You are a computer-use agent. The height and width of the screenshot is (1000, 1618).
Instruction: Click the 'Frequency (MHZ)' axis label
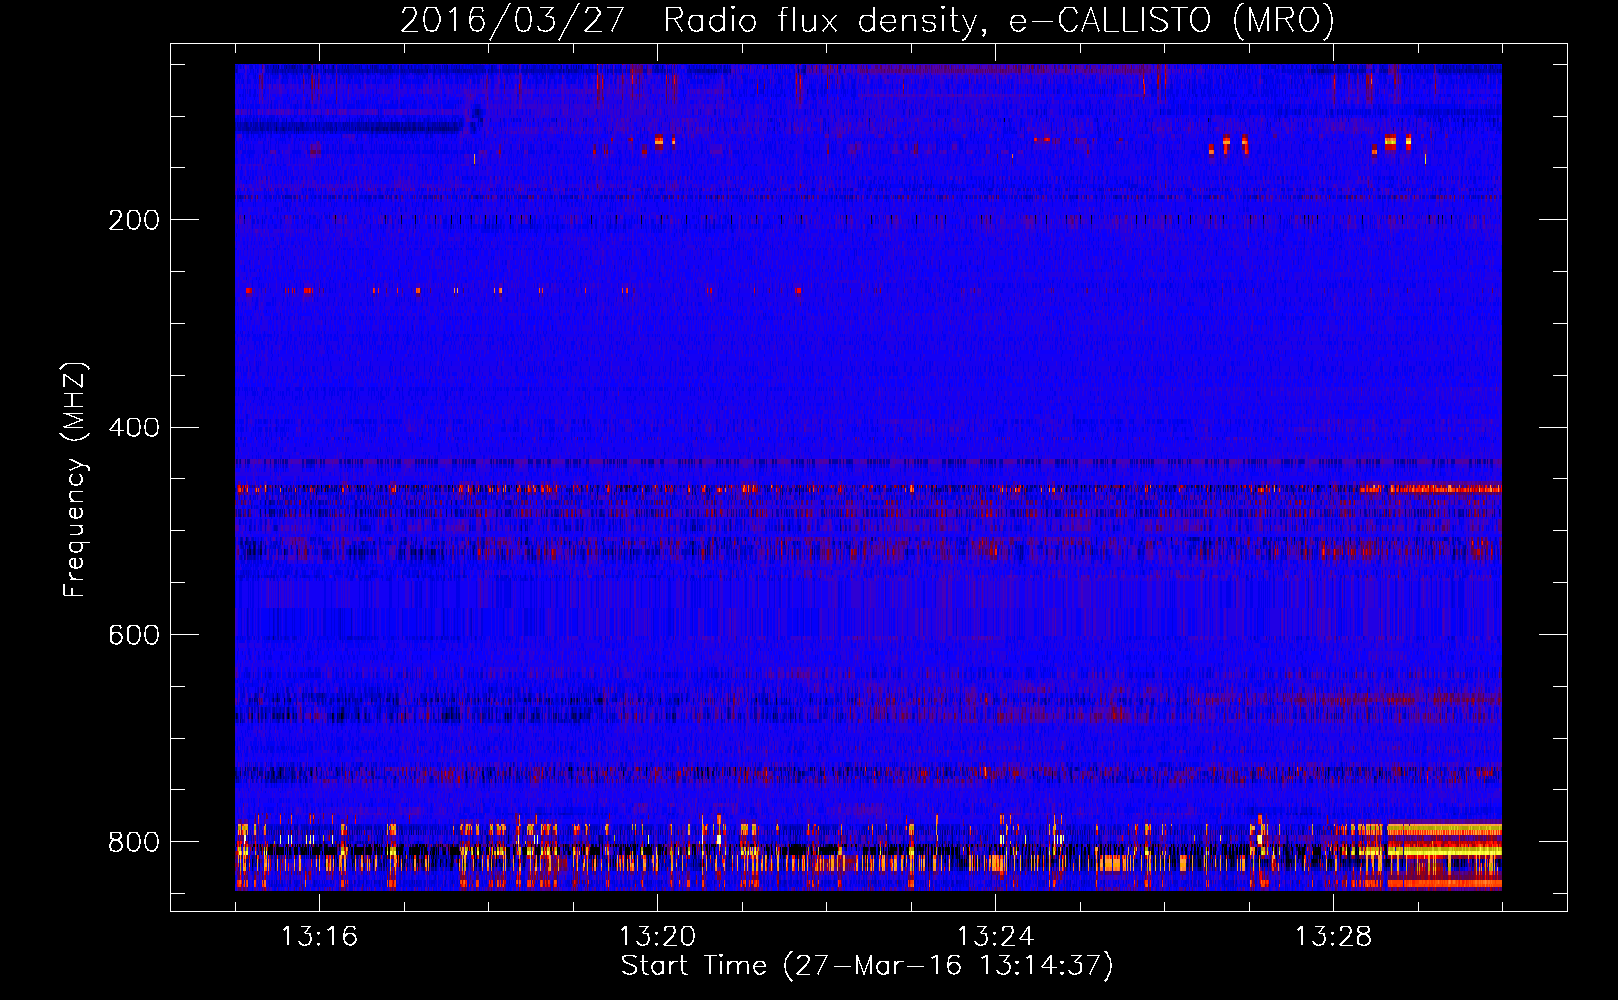(75, 480)
